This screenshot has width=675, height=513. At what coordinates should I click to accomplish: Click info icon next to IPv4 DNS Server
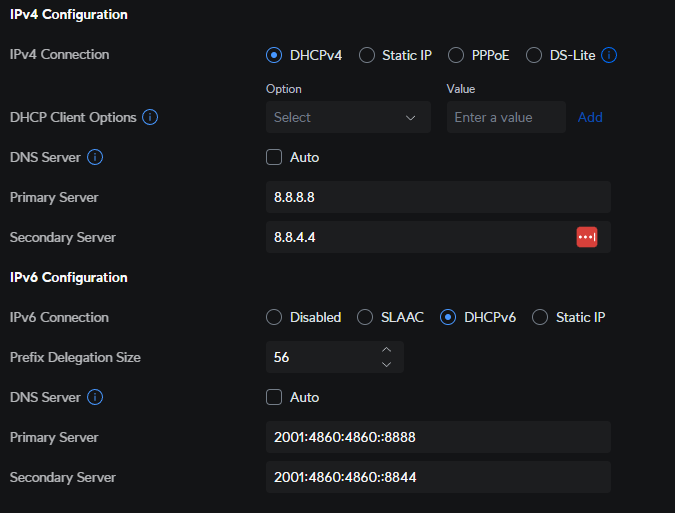click(95, 157)
